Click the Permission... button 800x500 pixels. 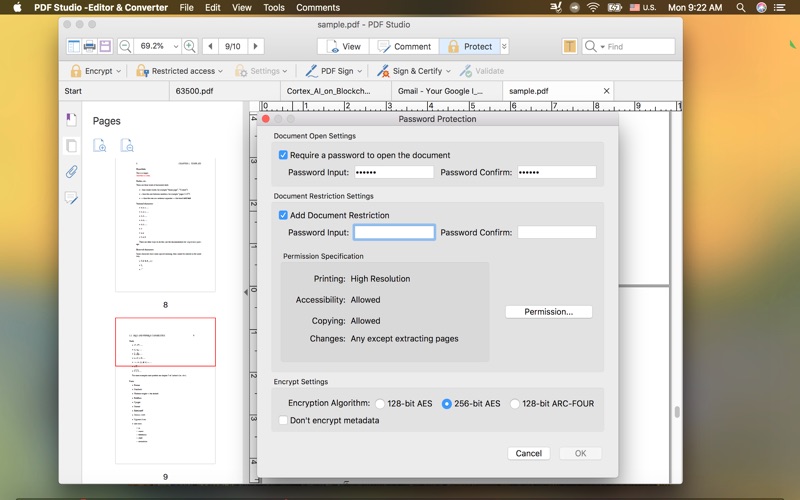[548, 312]
